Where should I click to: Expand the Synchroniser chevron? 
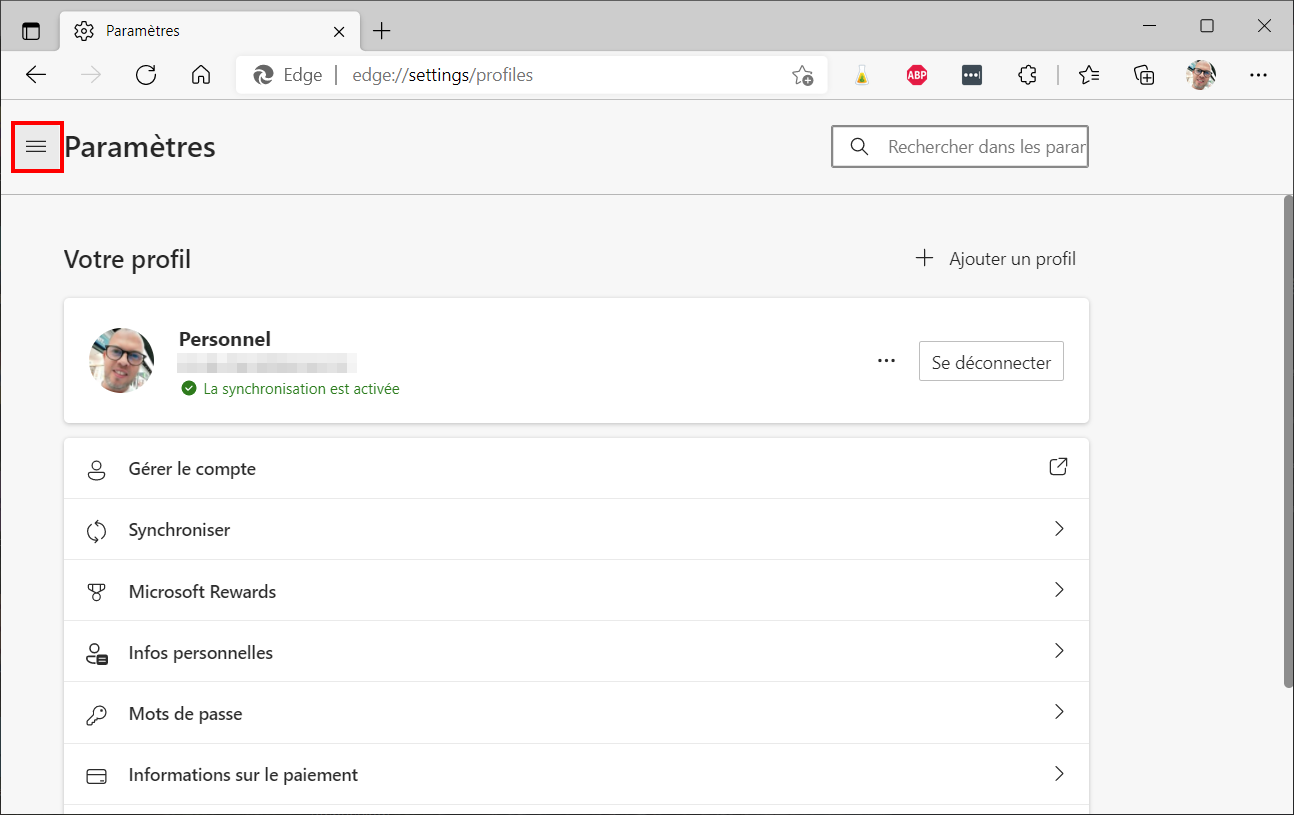point(1059,529)
